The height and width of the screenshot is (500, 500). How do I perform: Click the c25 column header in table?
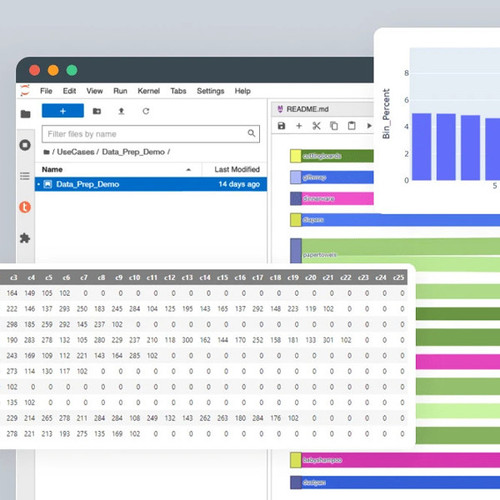click(398, 277)
